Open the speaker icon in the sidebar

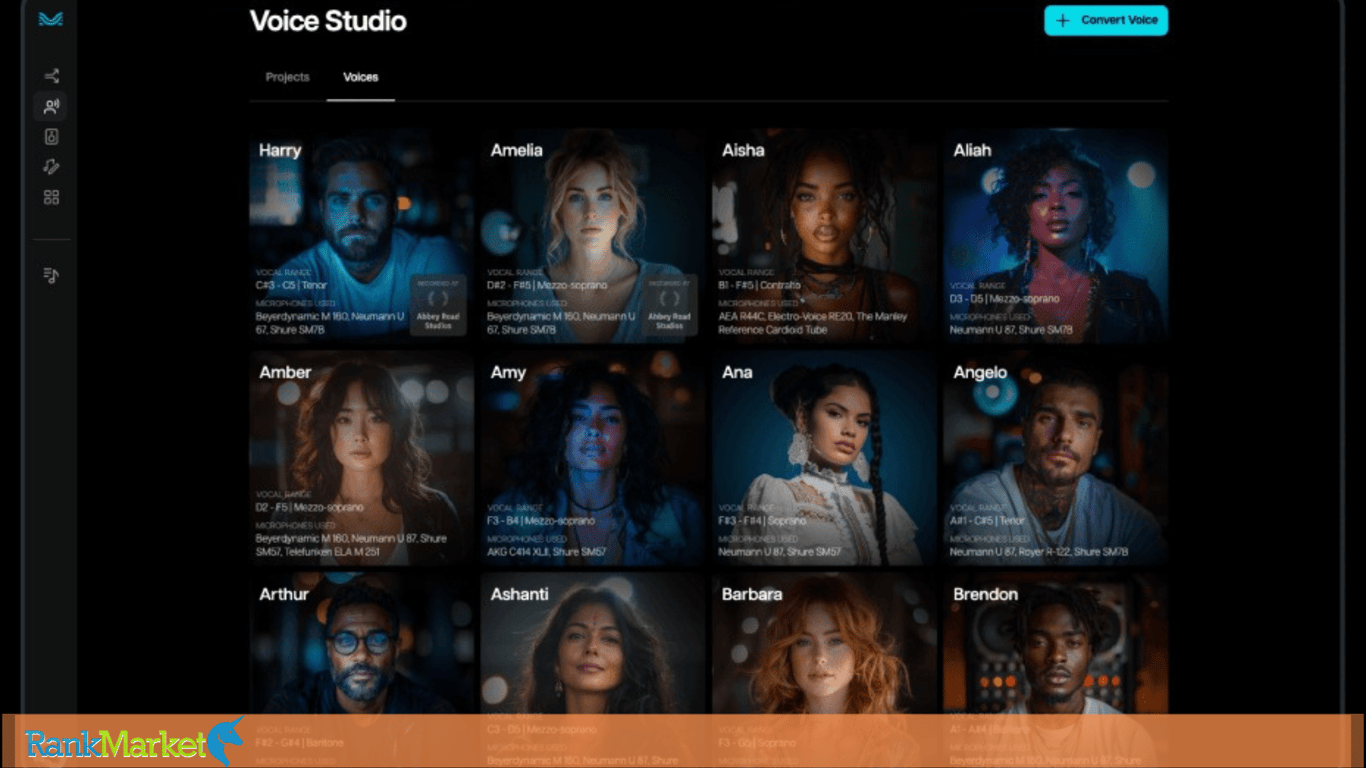(x=51, y=137)
